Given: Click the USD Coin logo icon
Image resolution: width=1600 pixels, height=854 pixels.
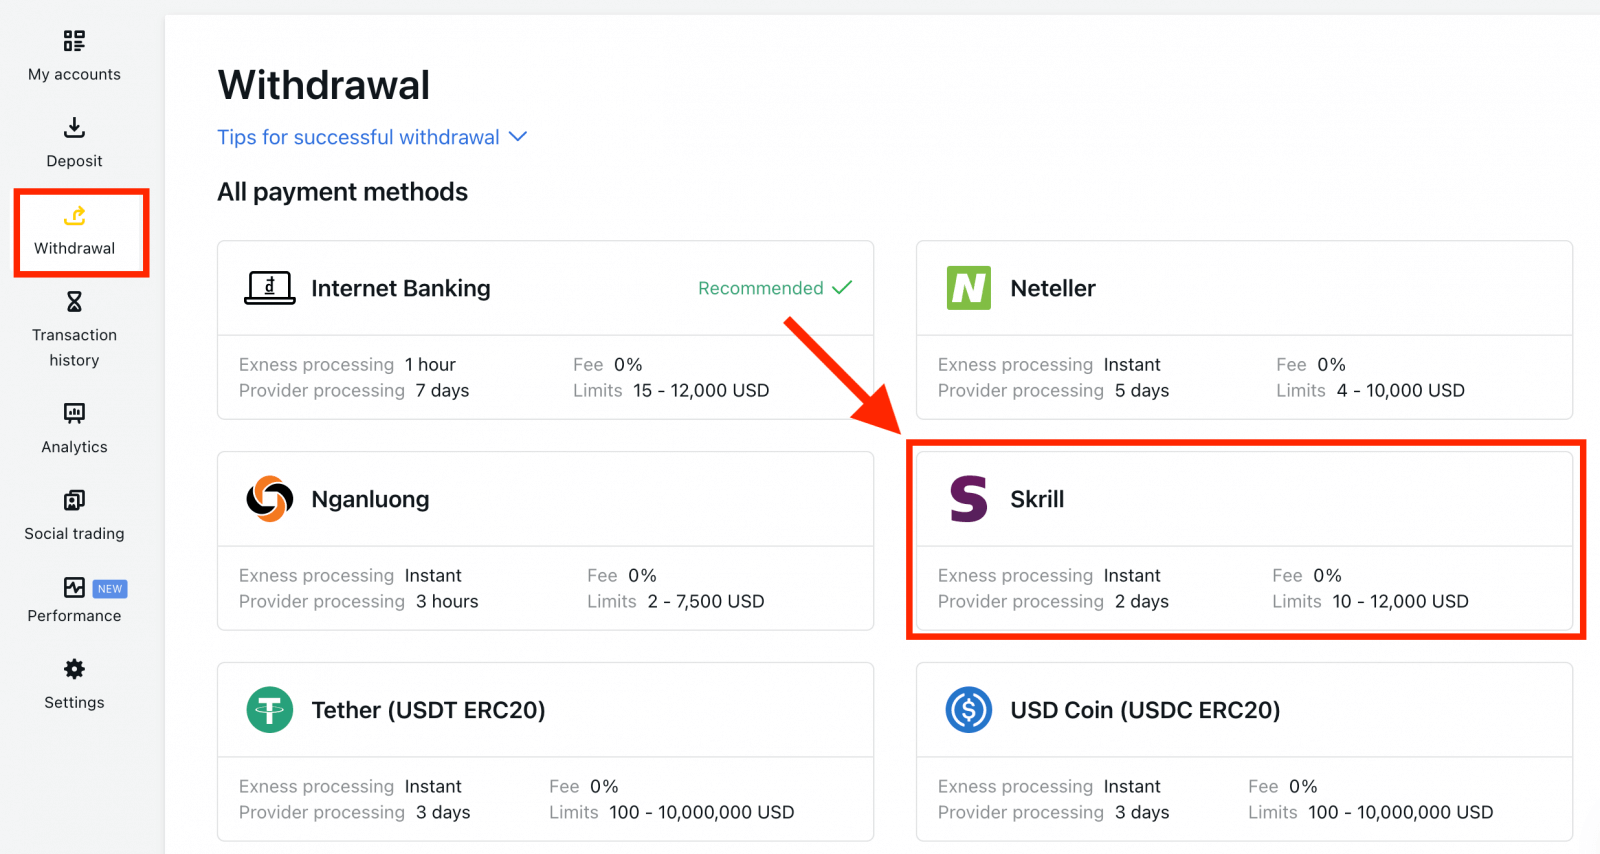Looking at the screenshot, I should pos(966,710).
